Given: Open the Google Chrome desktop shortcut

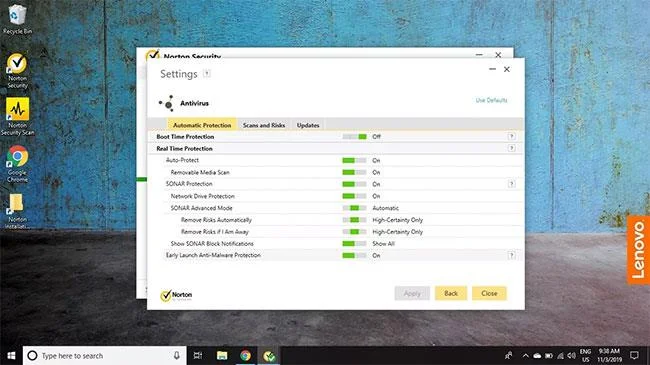Looking at the screenshot, I should click(17, 164).
